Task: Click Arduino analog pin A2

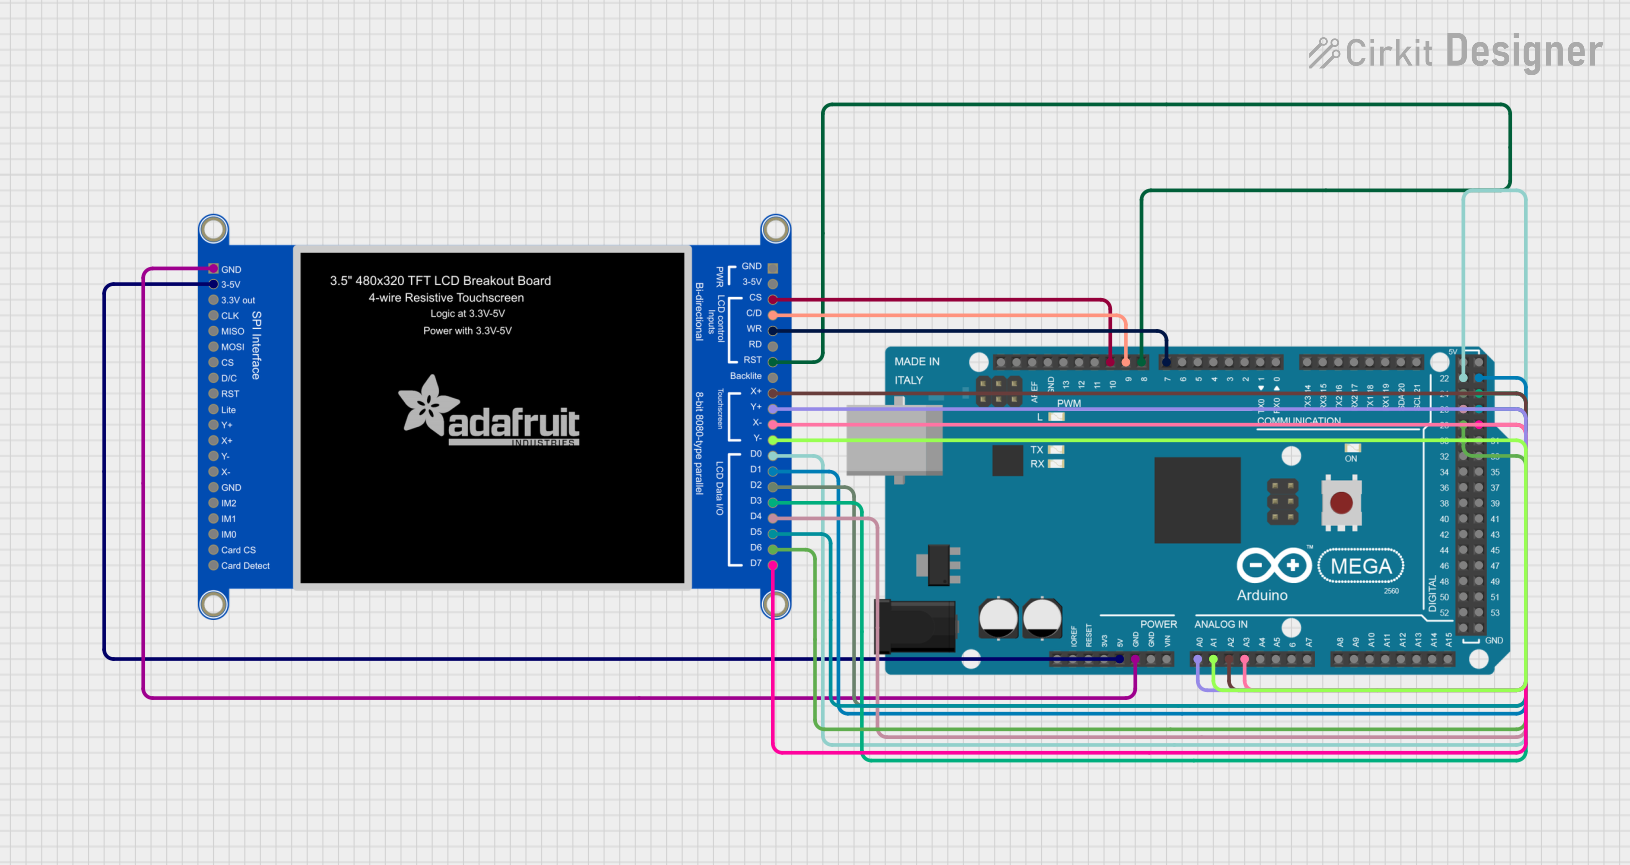Action: (x=1229, y=659)
